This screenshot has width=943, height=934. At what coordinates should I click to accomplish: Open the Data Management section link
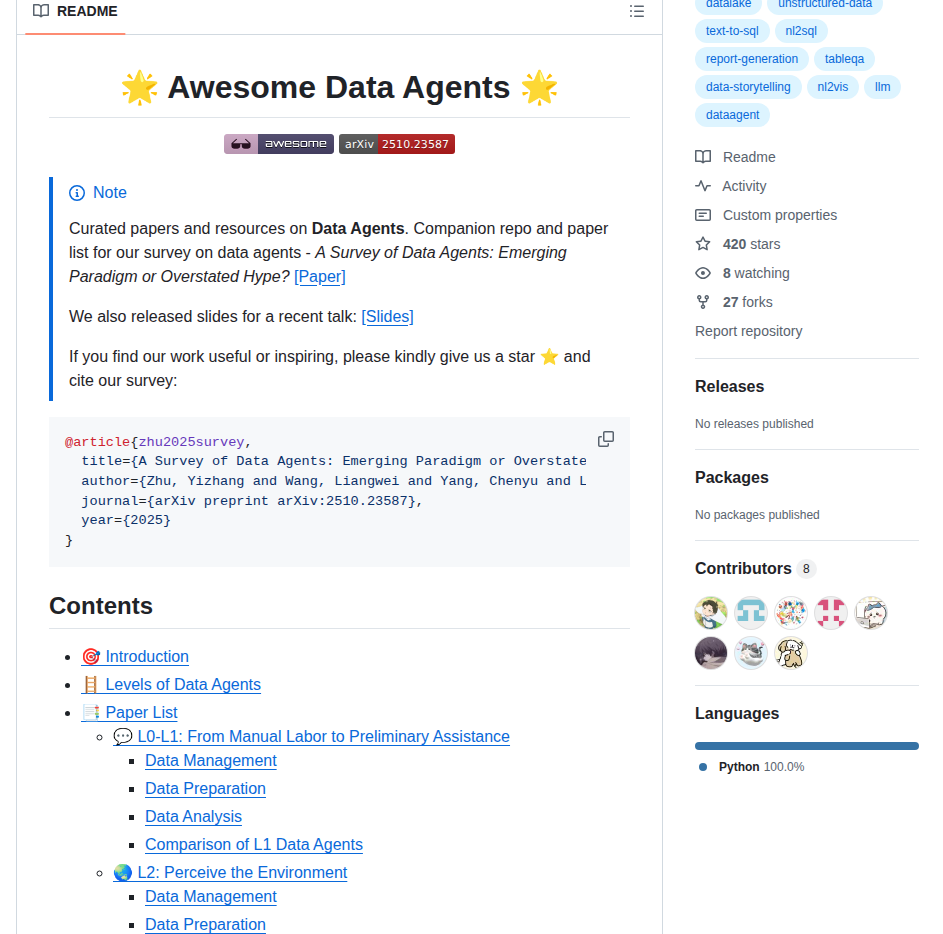[x=210, y=760]
